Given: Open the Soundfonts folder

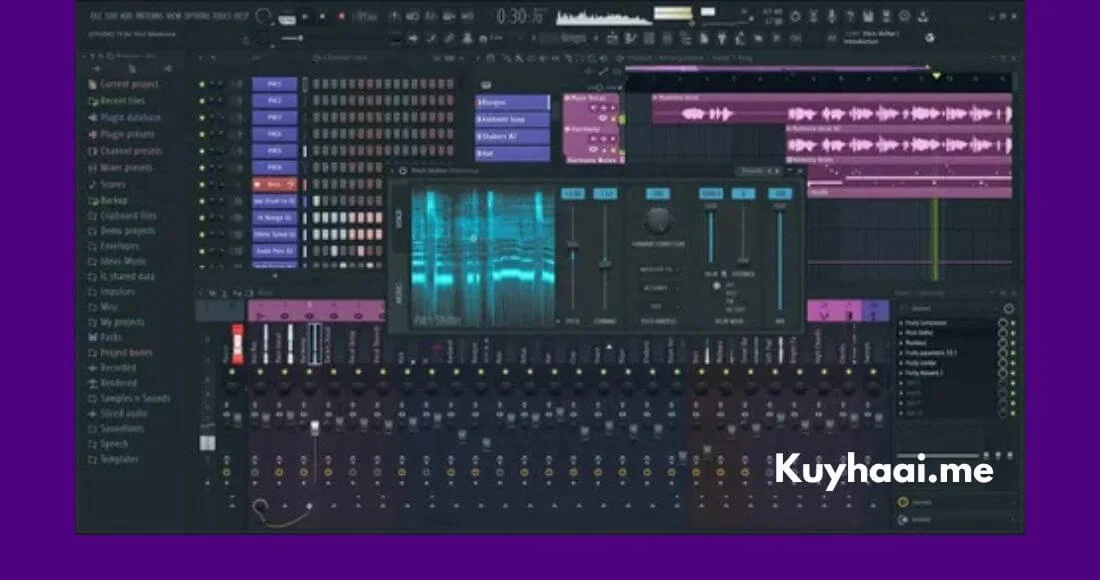Looking at the screenshot, I should pos(116,429).
